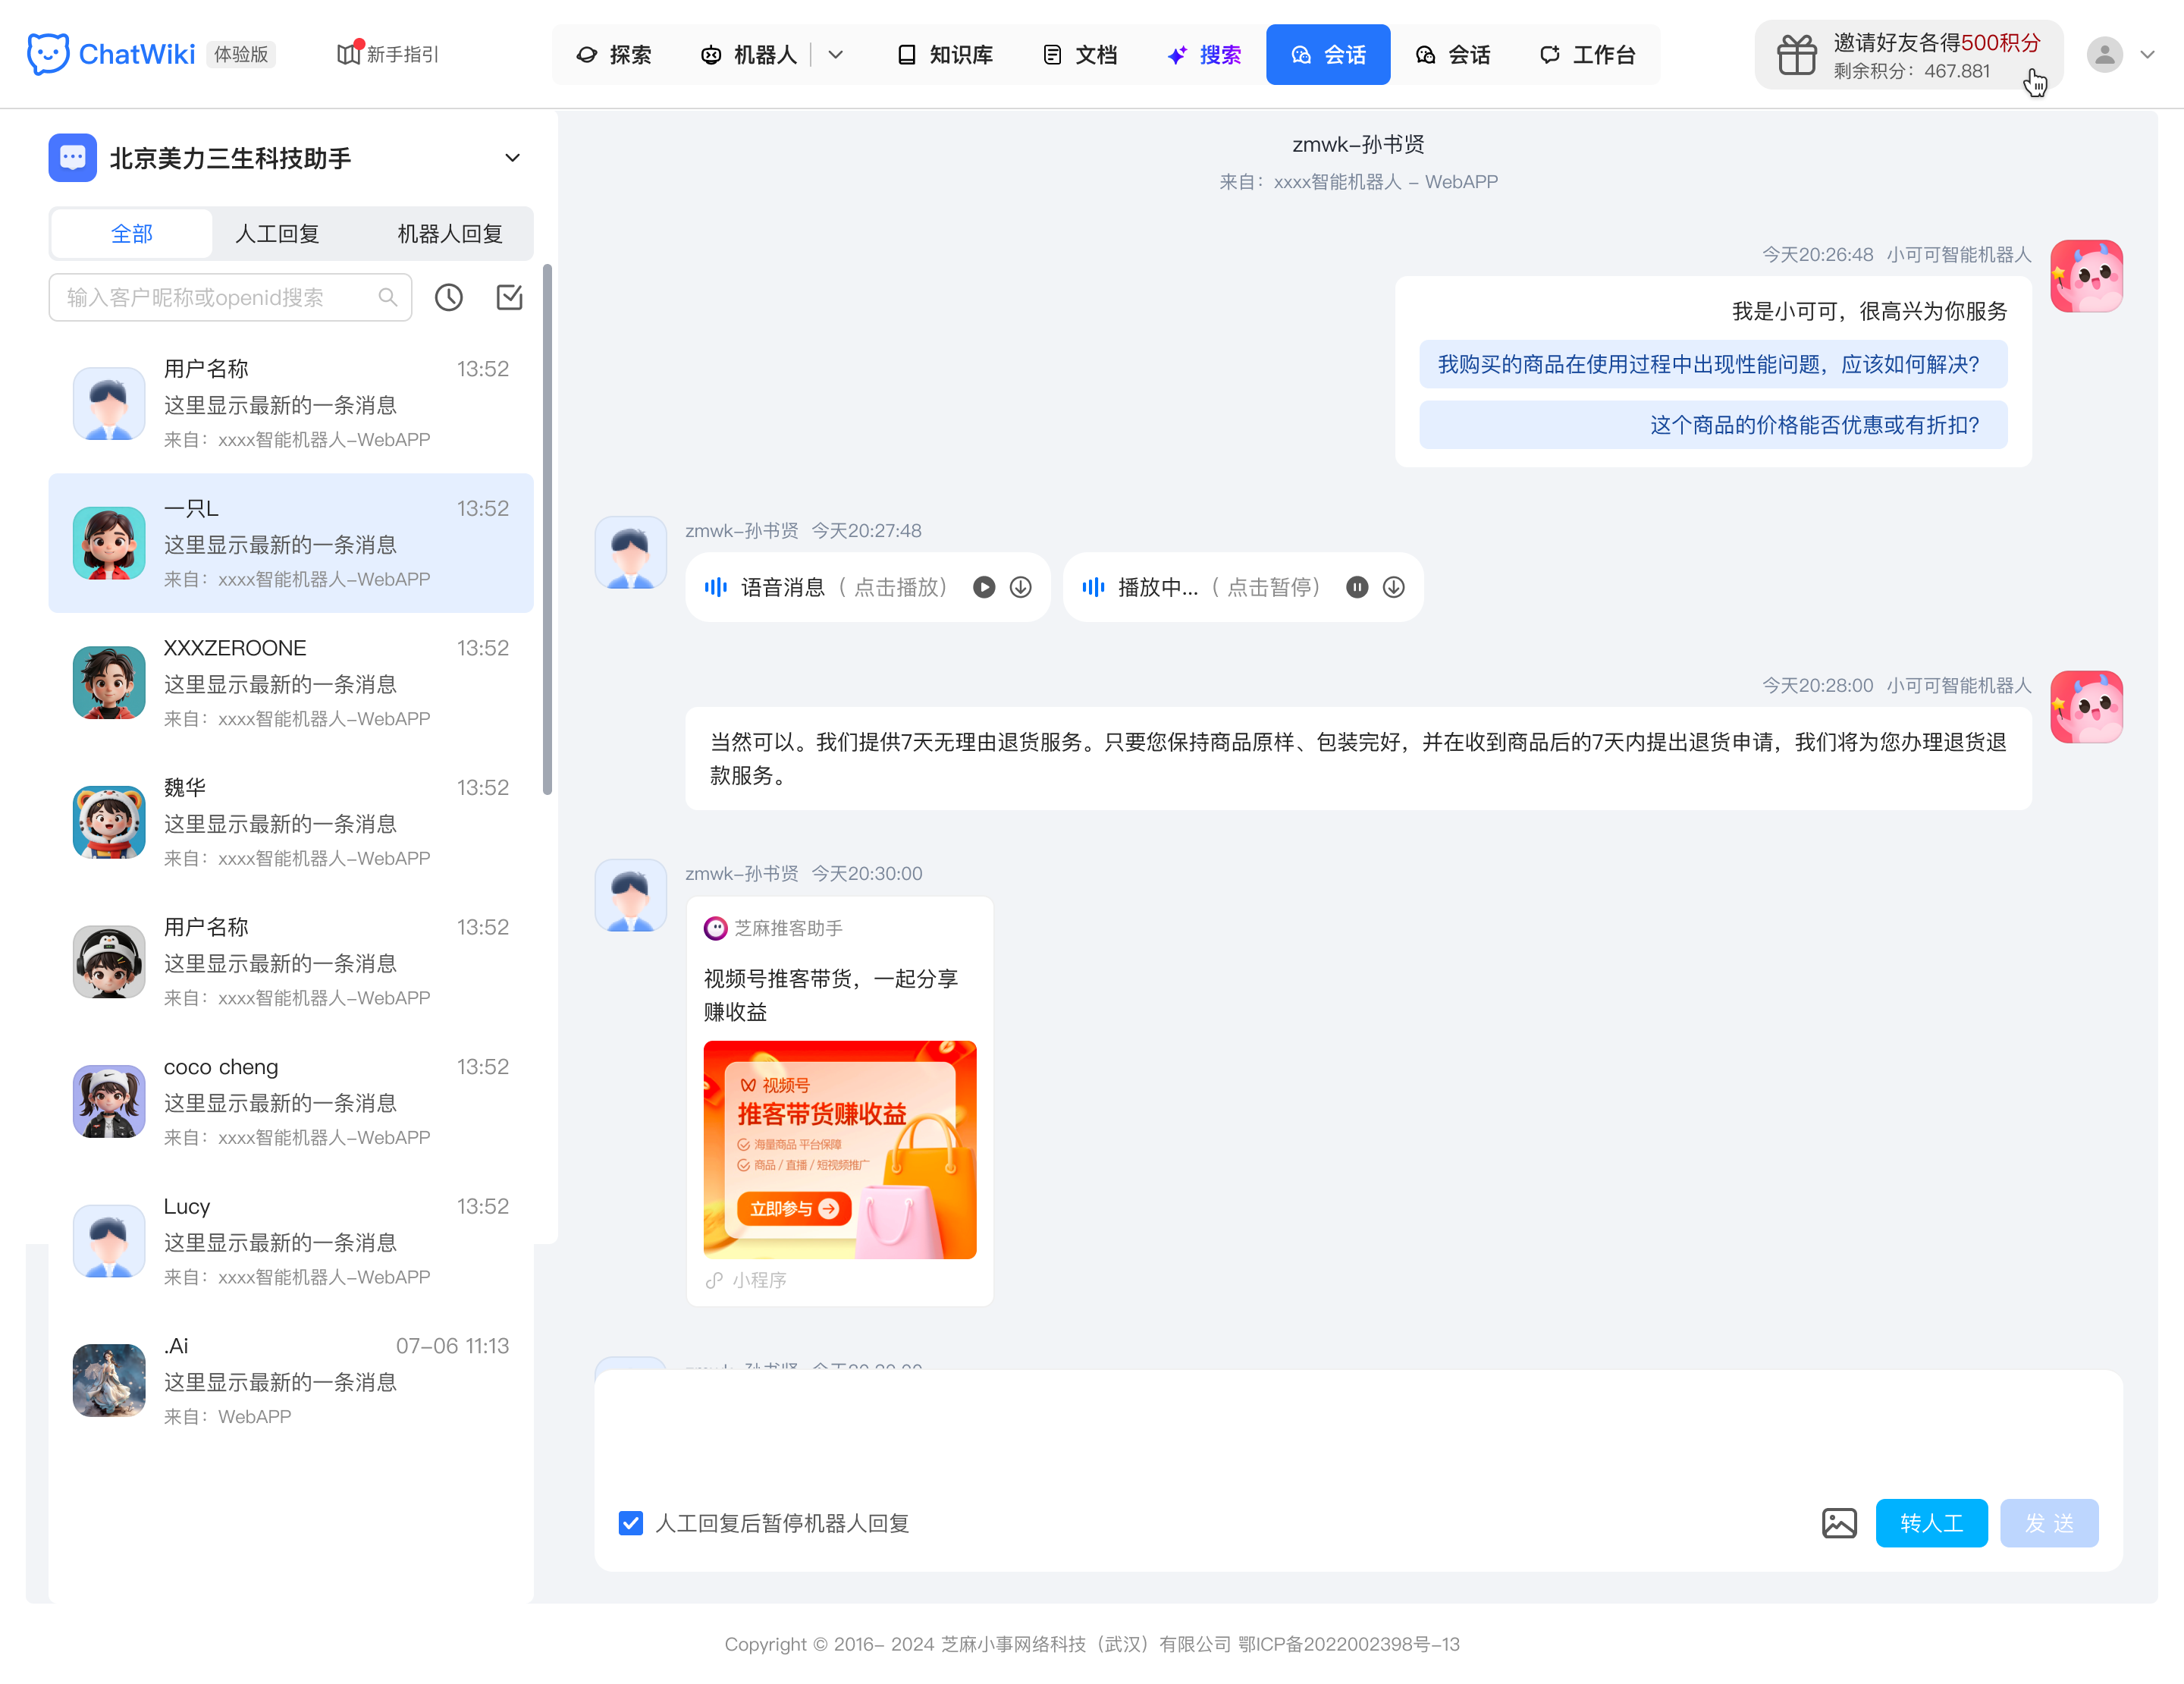Open the history clock icon

(448, 297)
